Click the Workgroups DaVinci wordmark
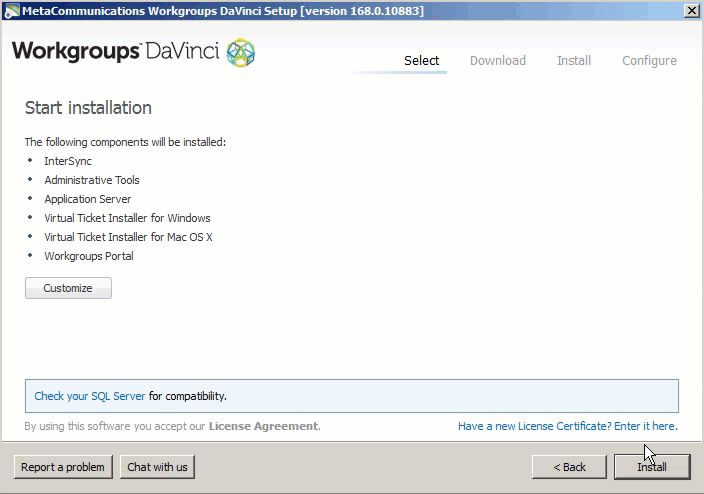This screenshot has height=494, width=704. (x=115, y=51)
